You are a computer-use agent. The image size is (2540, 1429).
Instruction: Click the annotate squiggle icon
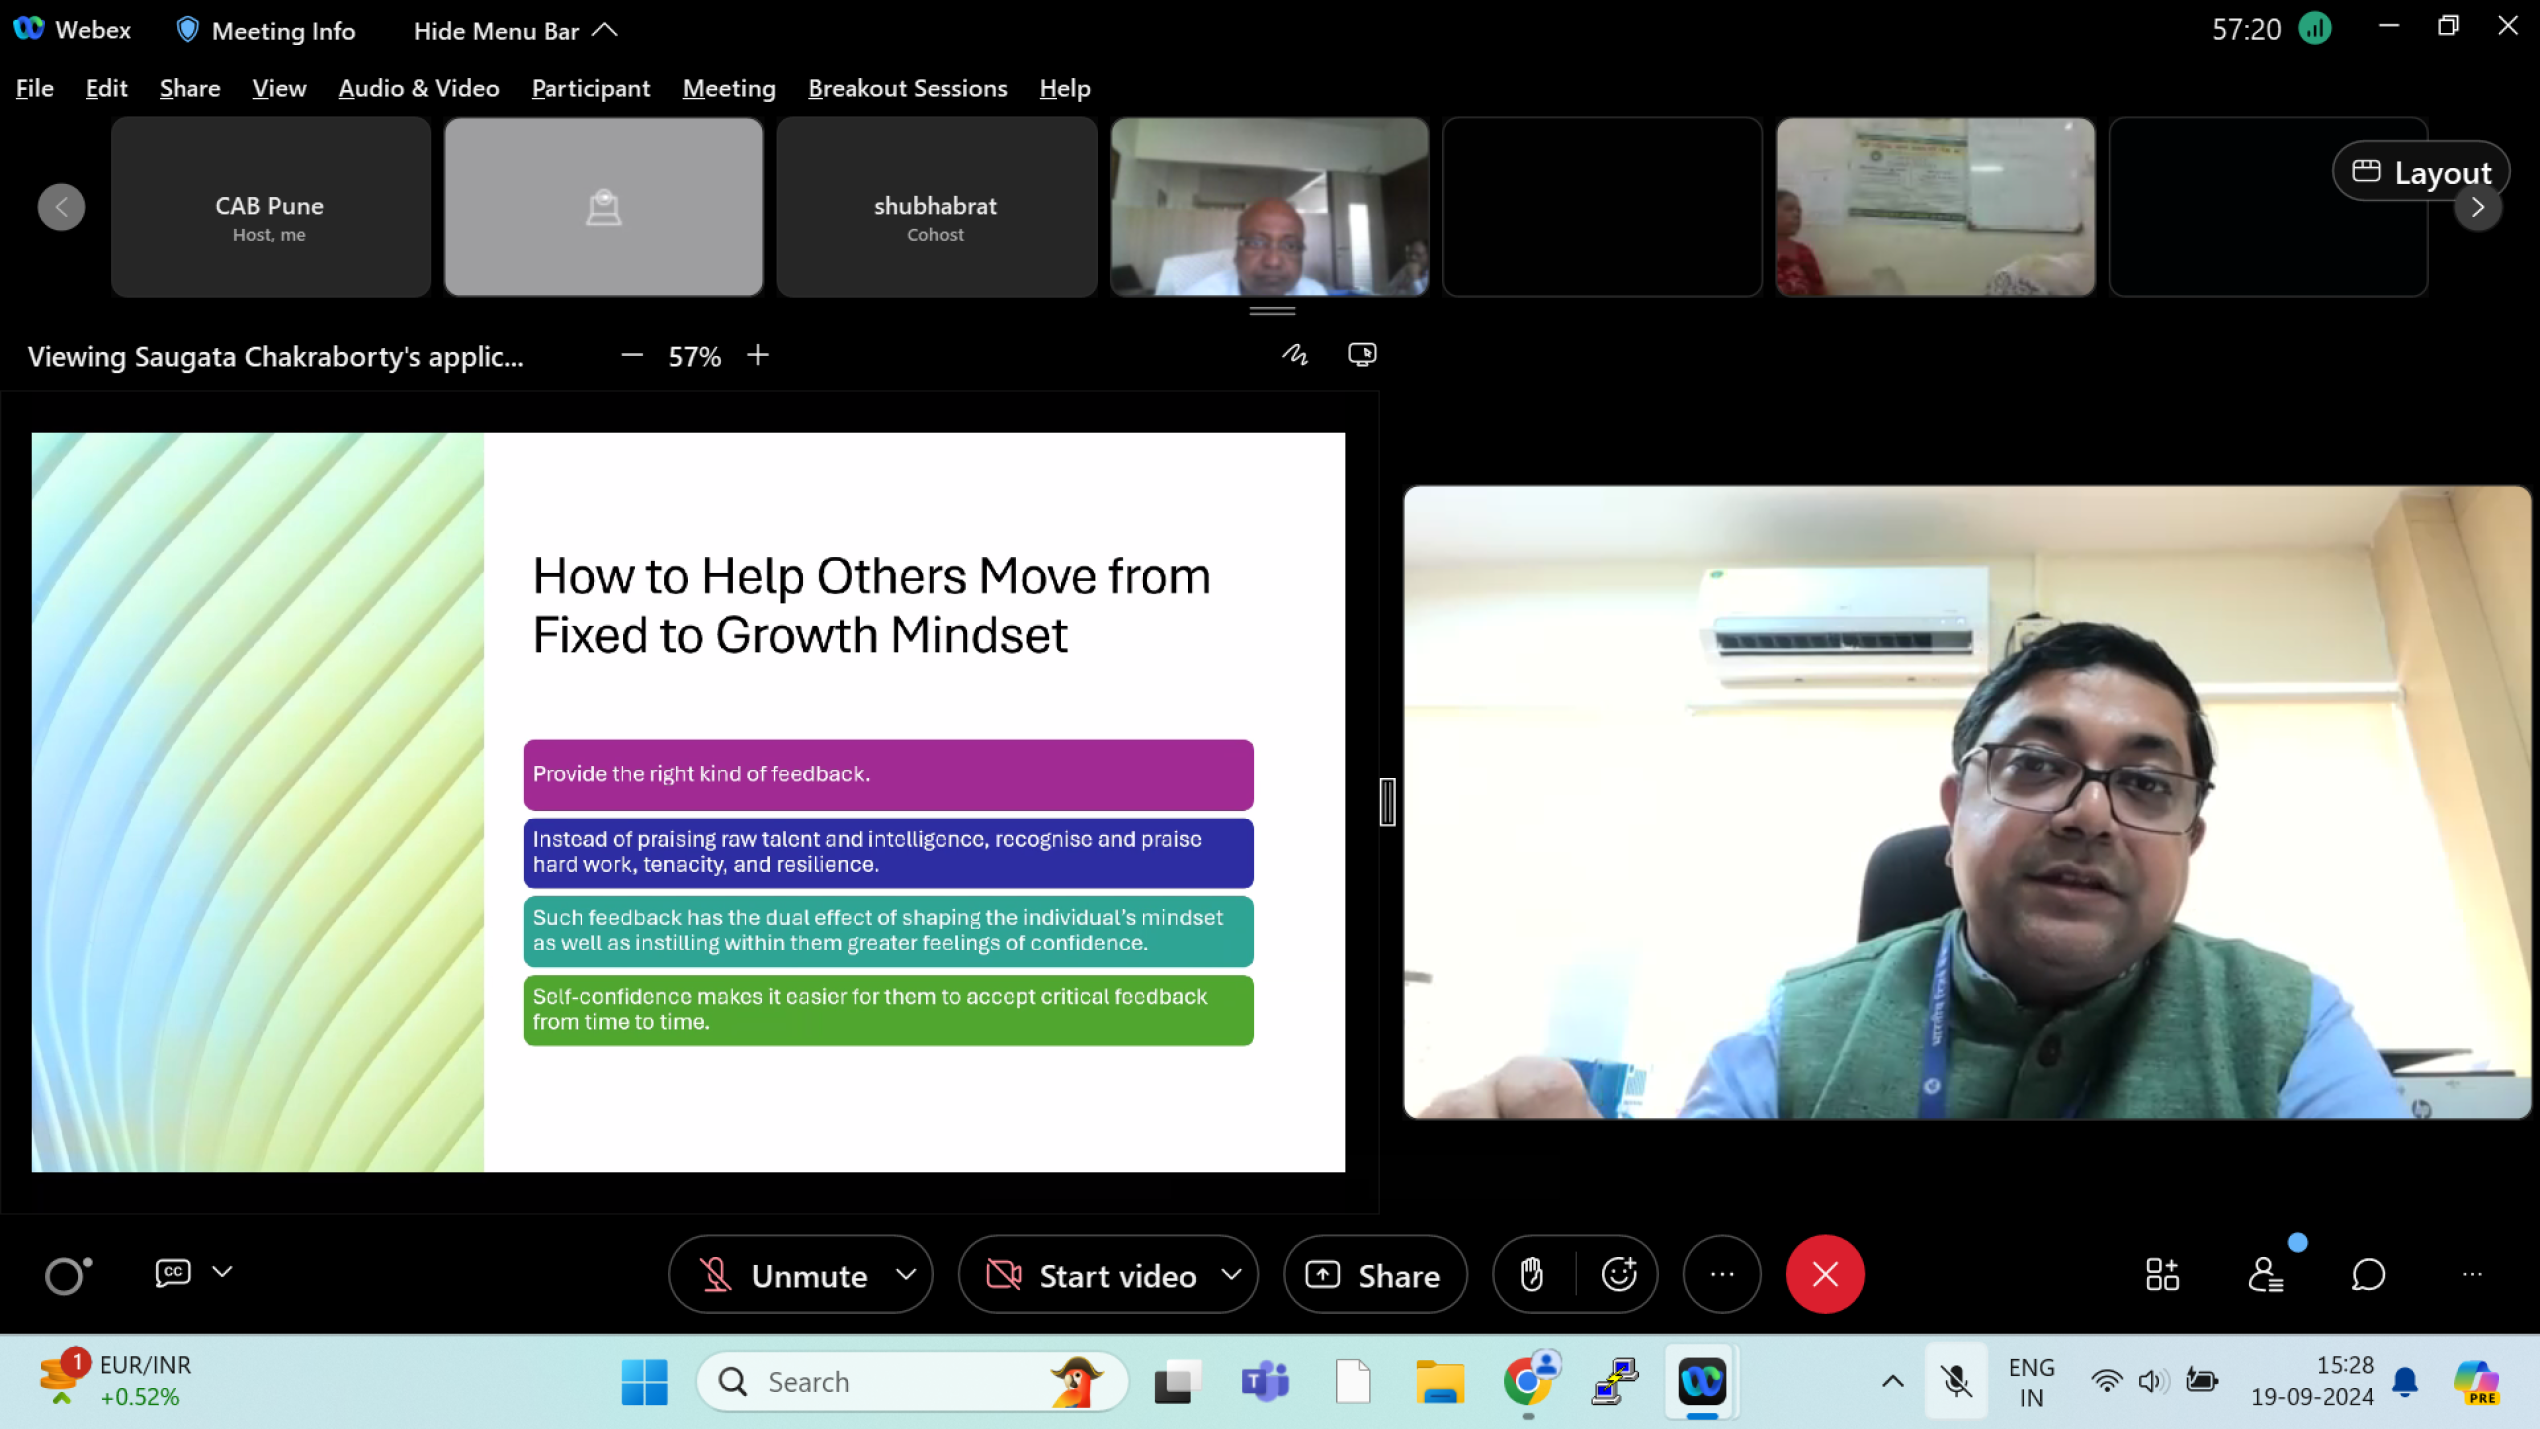1295,355
